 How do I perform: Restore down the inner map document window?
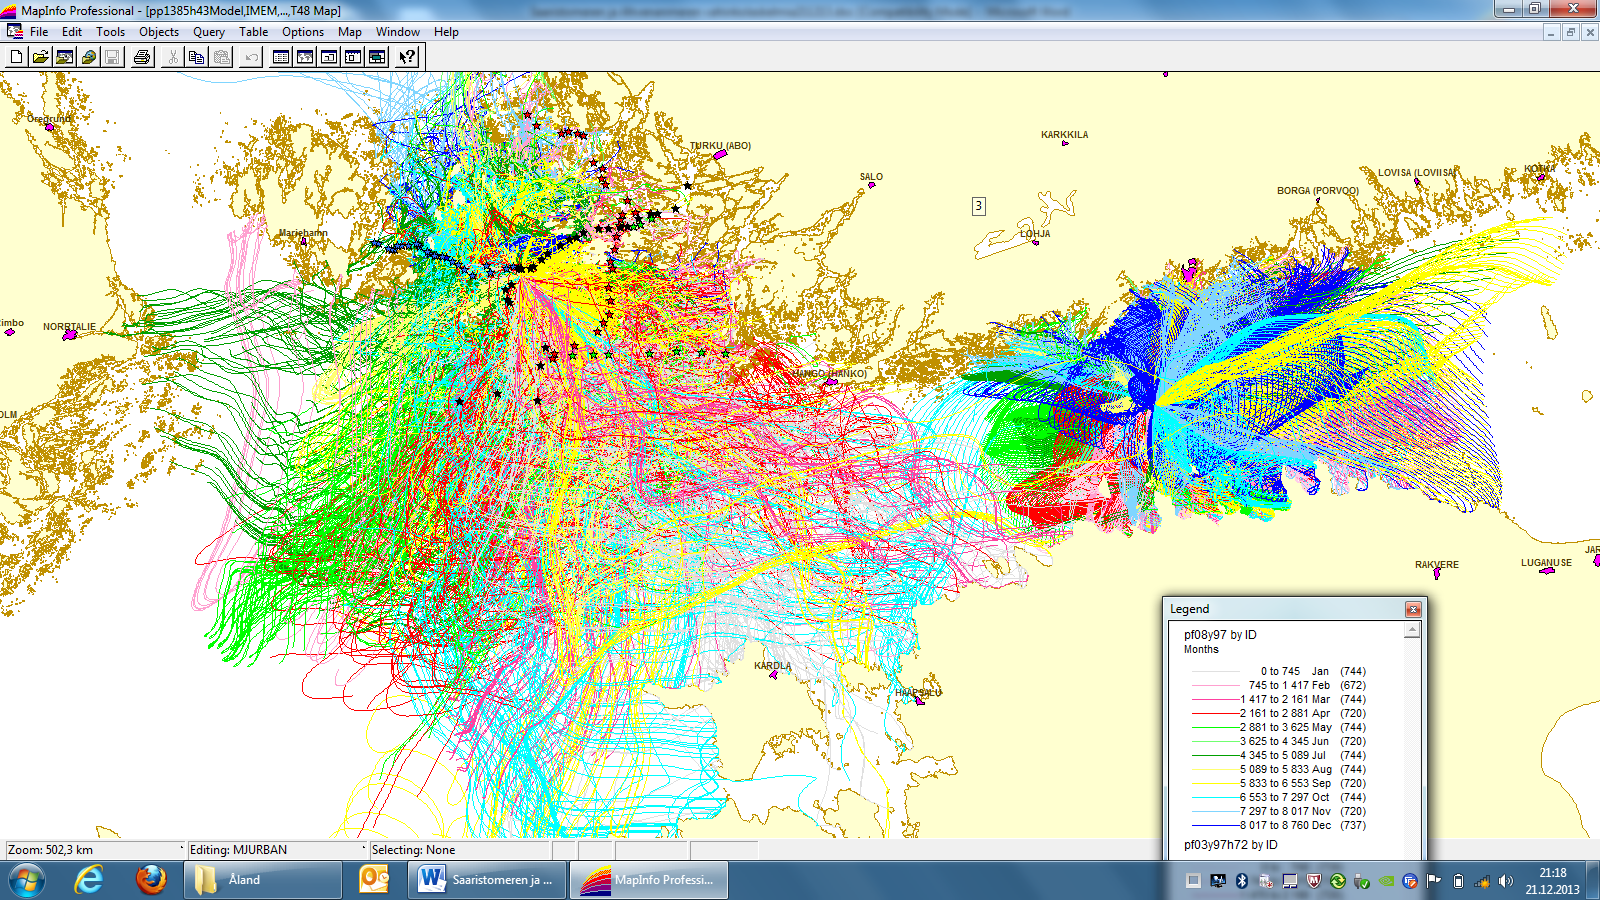(1570, 32)
